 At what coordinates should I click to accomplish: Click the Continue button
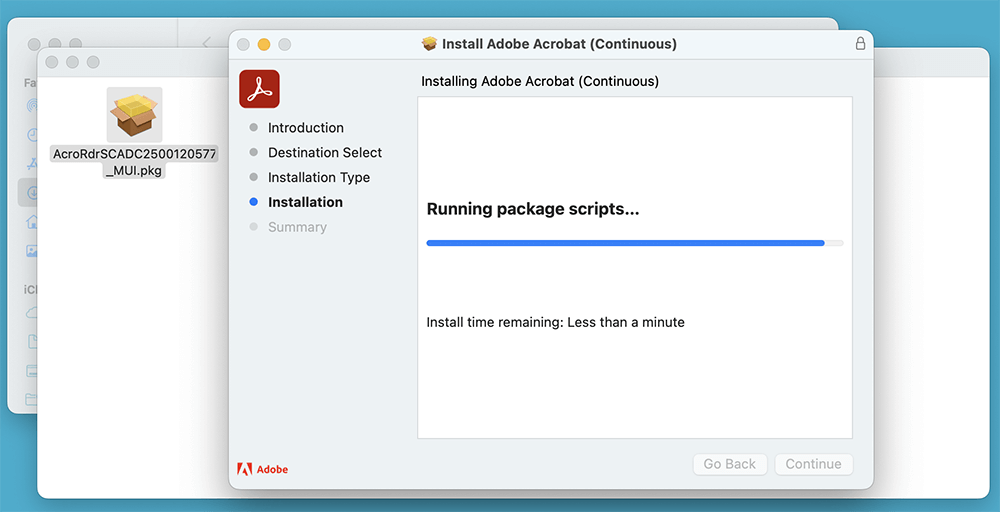click(x=813, y=464)
